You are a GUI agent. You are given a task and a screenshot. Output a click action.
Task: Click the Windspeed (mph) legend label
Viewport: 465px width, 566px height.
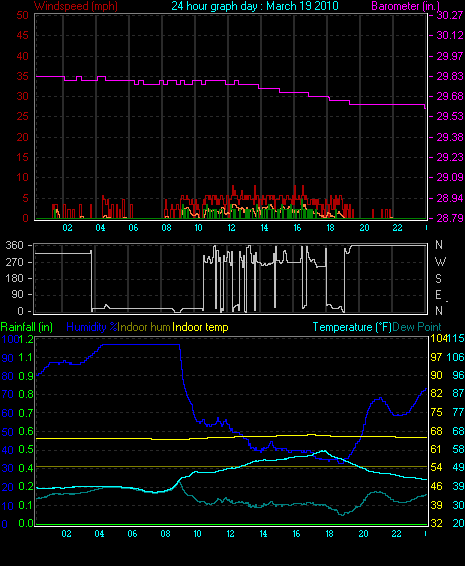click(x=76, y=6)
